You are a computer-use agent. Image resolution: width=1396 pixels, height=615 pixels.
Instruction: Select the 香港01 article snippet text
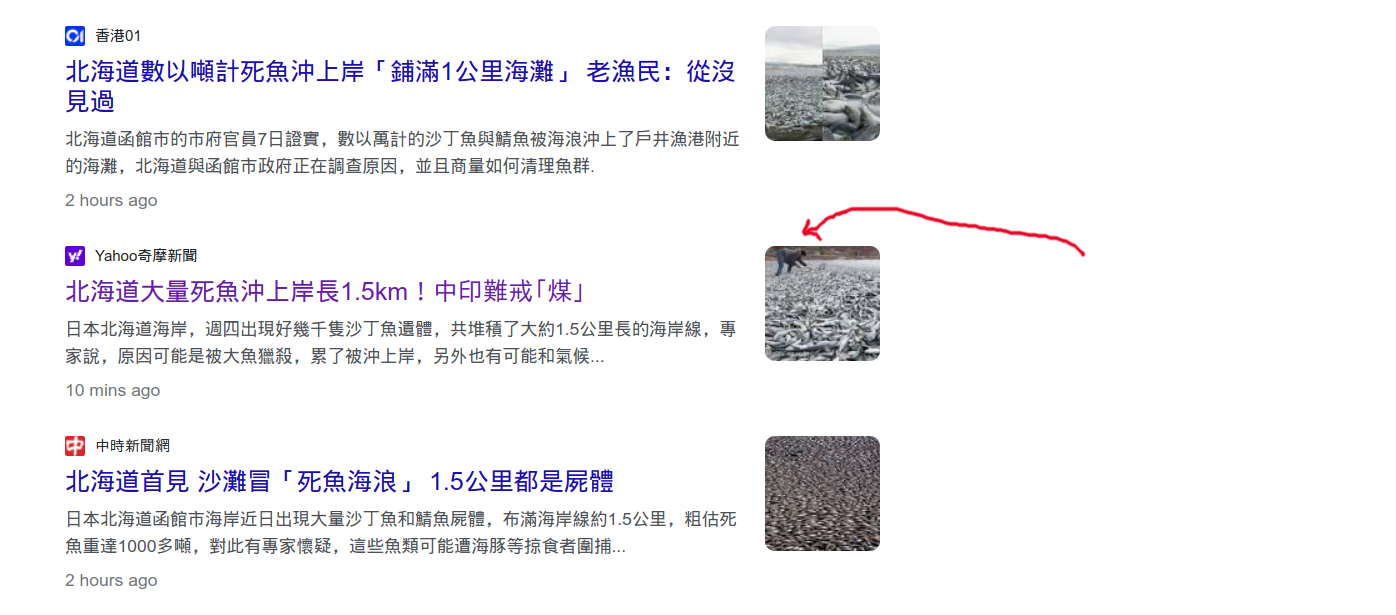point(402,152)
